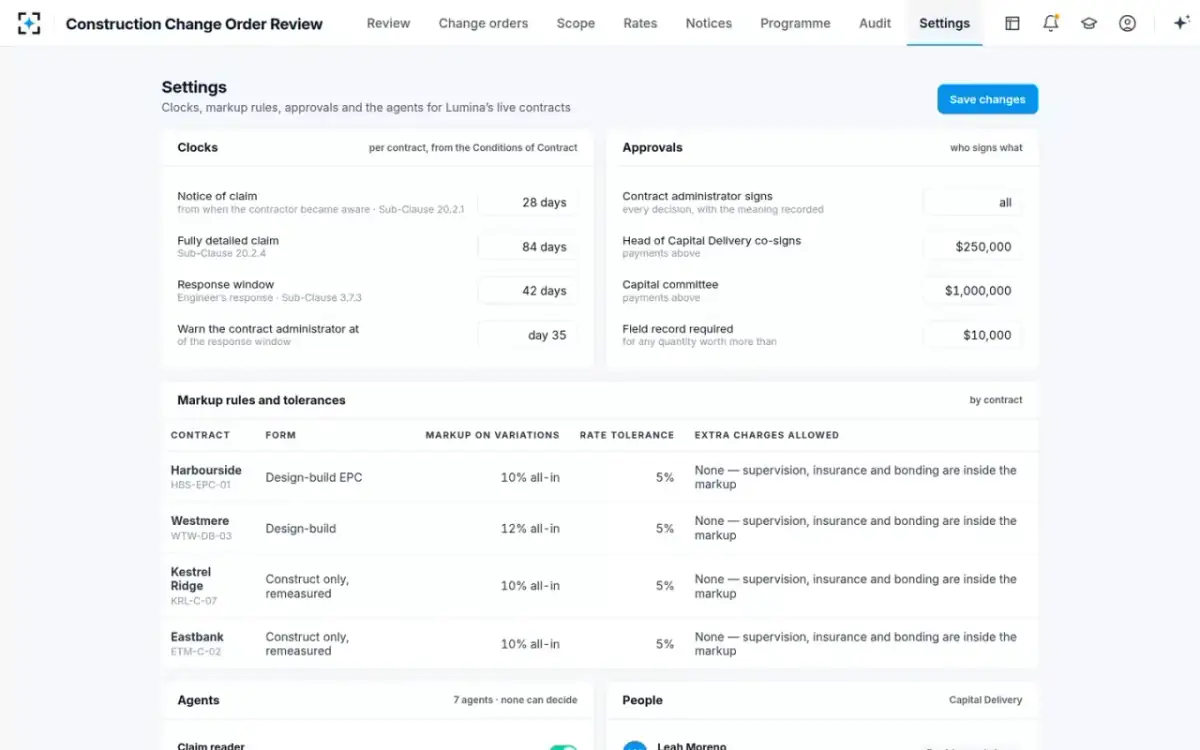The width and height of the screenshot is (1200, 750).
Task: Click Eastbank's 5% rate tolerance
Action: coord(665,644)
